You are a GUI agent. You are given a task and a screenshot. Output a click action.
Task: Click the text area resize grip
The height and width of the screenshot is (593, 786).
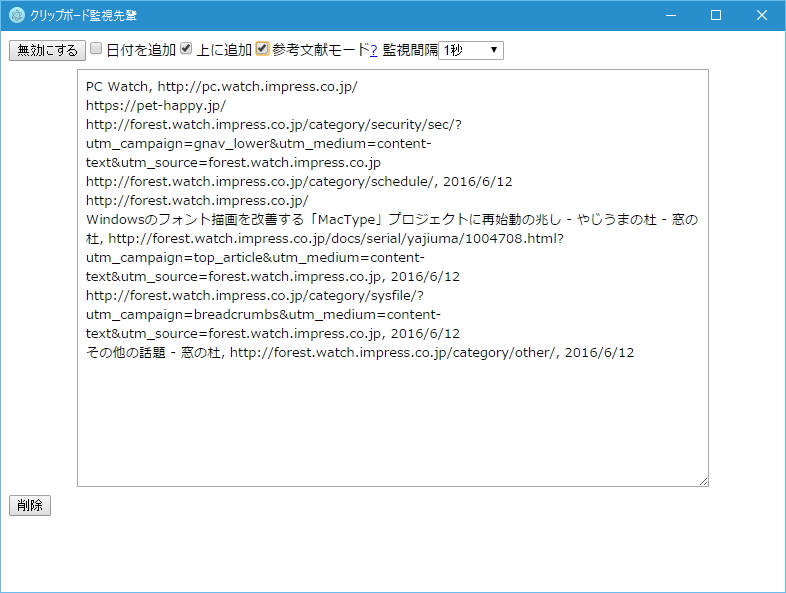[703, 481]
